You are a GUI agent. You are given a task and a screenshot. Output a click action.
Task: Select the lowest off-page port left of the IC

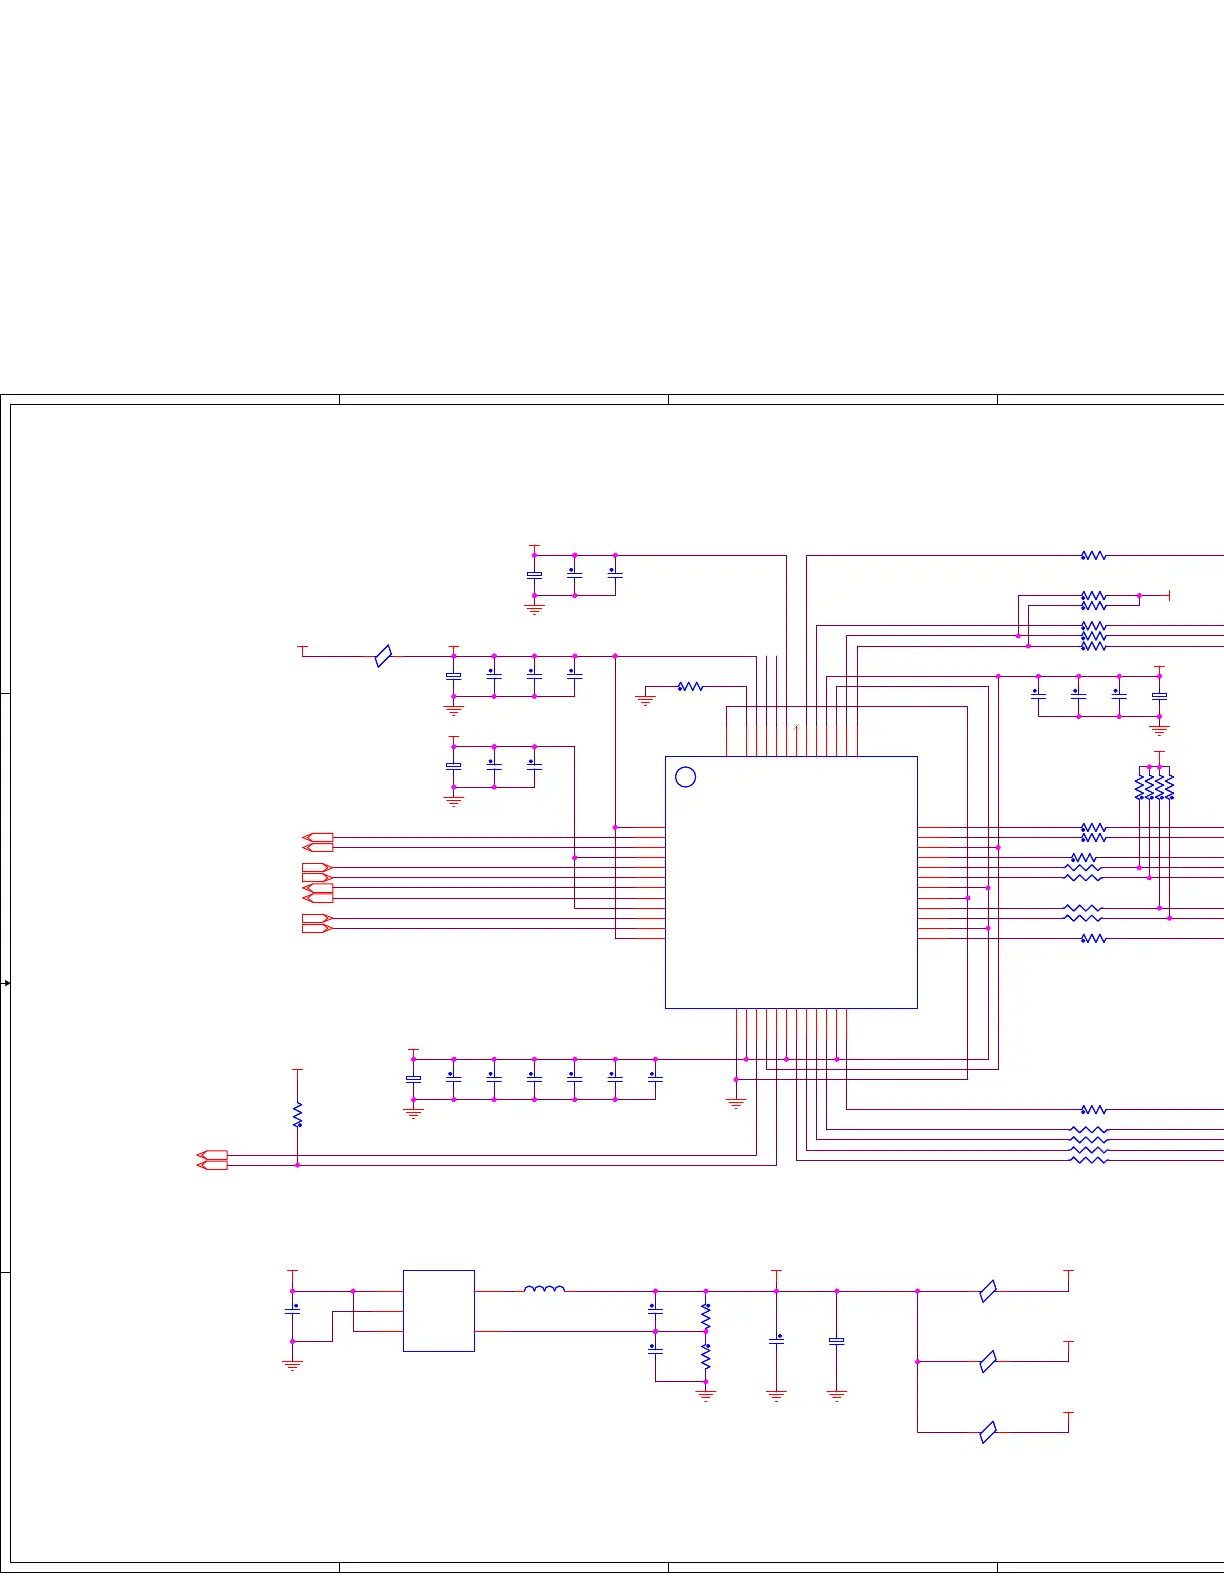pos(316,928)
